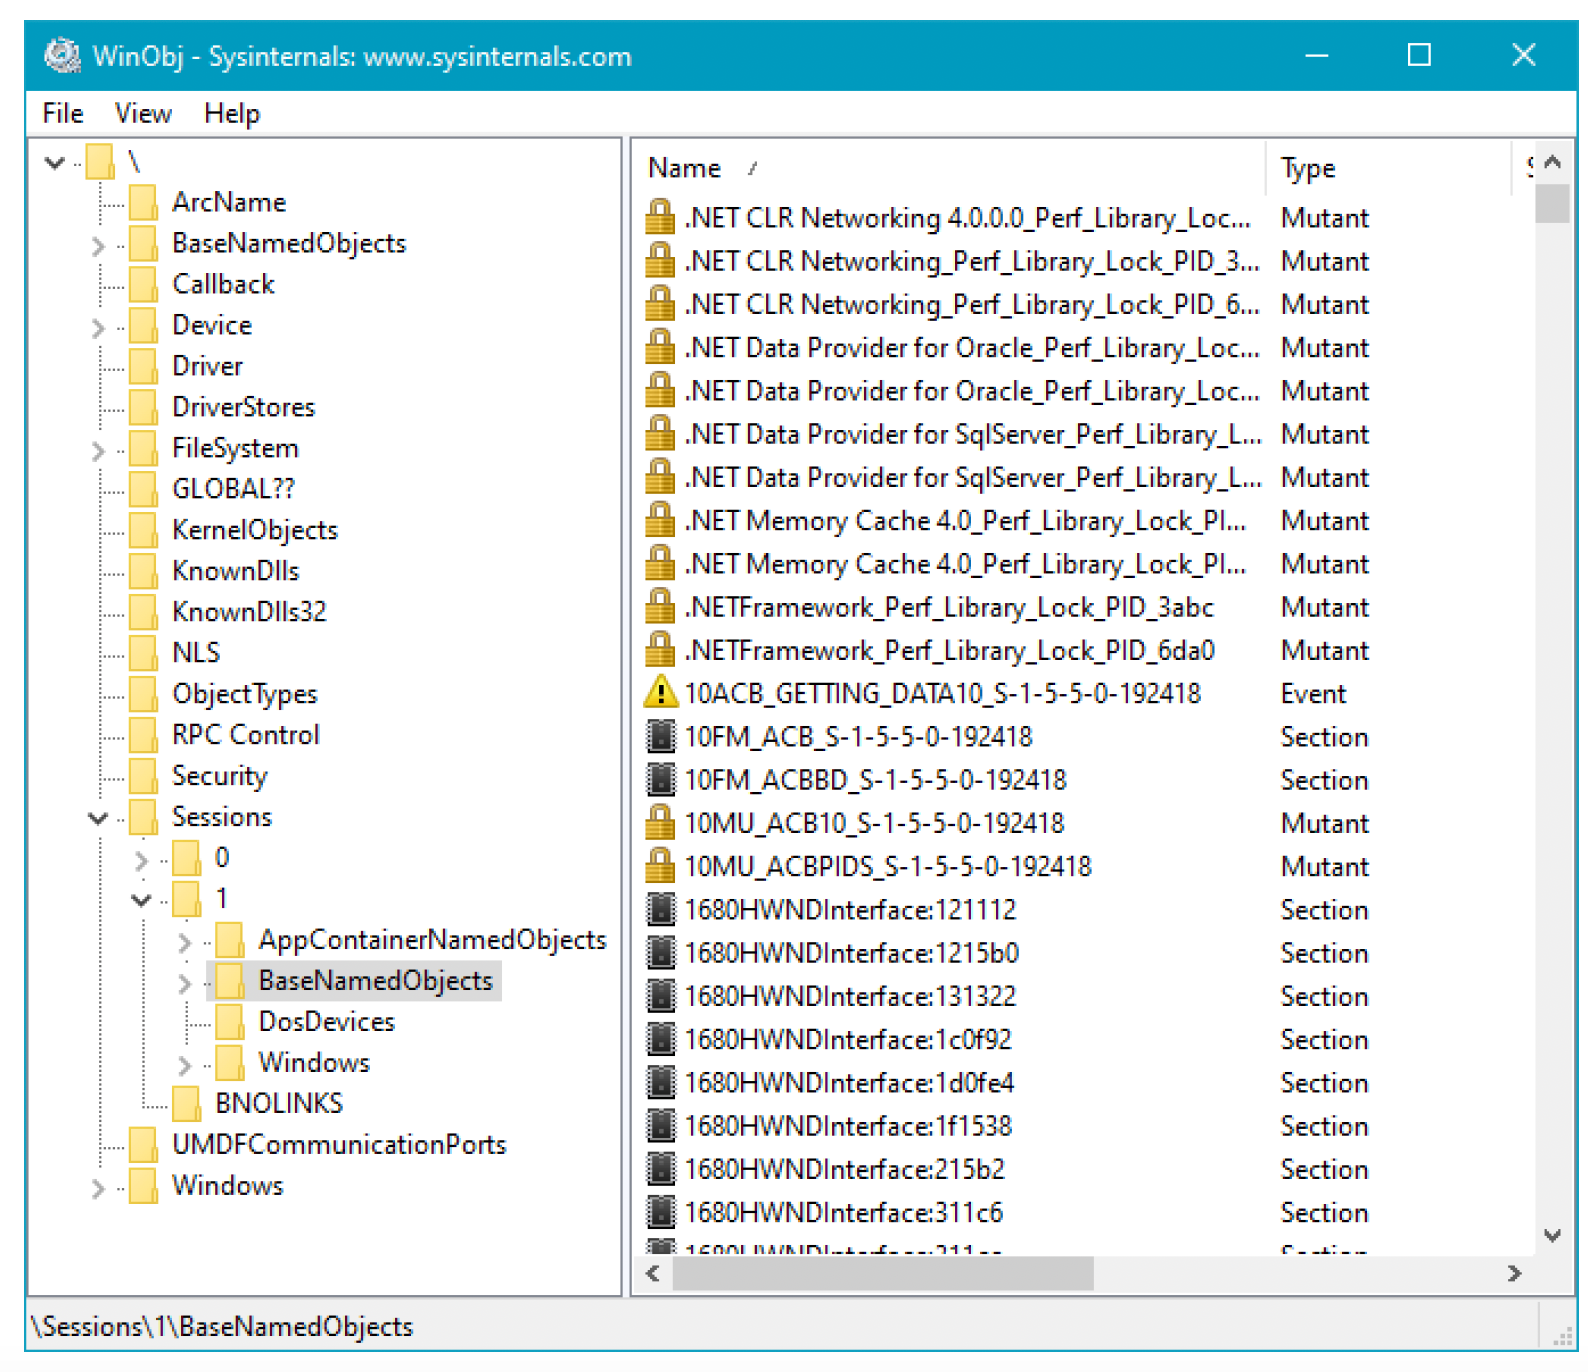Click the section icon of 1680HWNDInterface:1c0f92
The image size is (1588, 1372).
tap(660, 1039)
